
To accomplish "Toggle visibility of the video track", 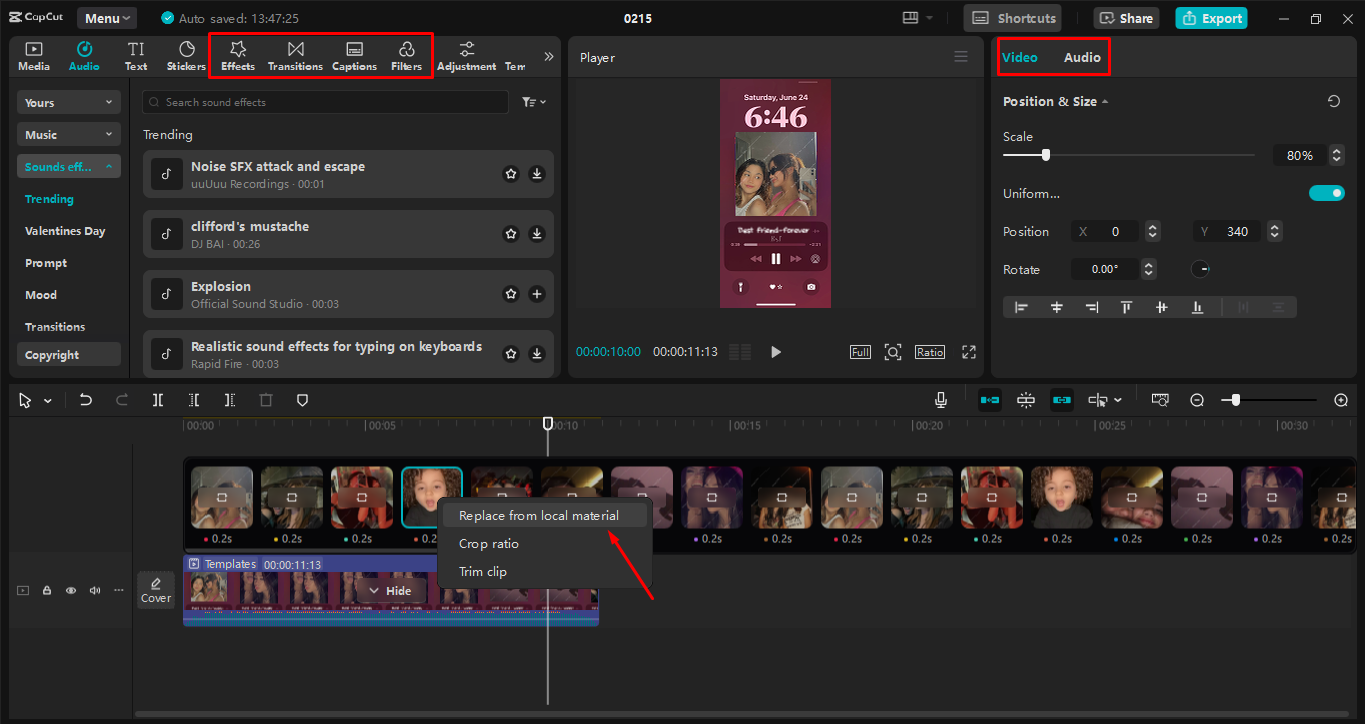I will 70,590.
